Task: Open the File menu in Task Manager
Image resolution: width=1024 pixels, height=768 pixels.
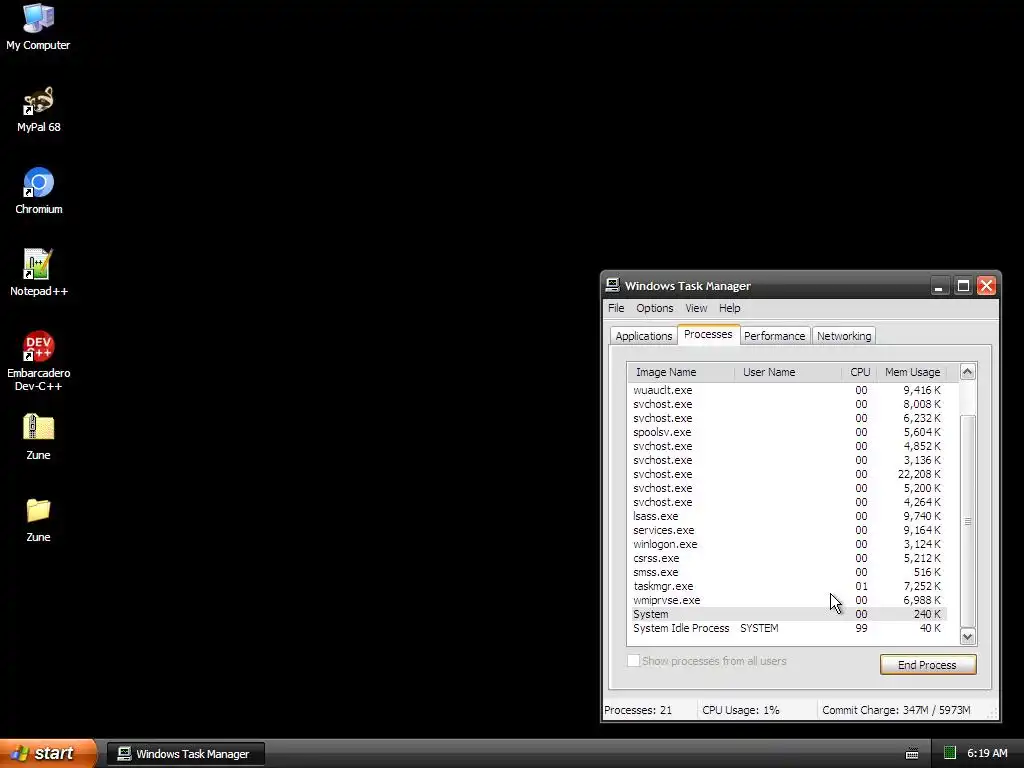Action: tap(616, 308)
